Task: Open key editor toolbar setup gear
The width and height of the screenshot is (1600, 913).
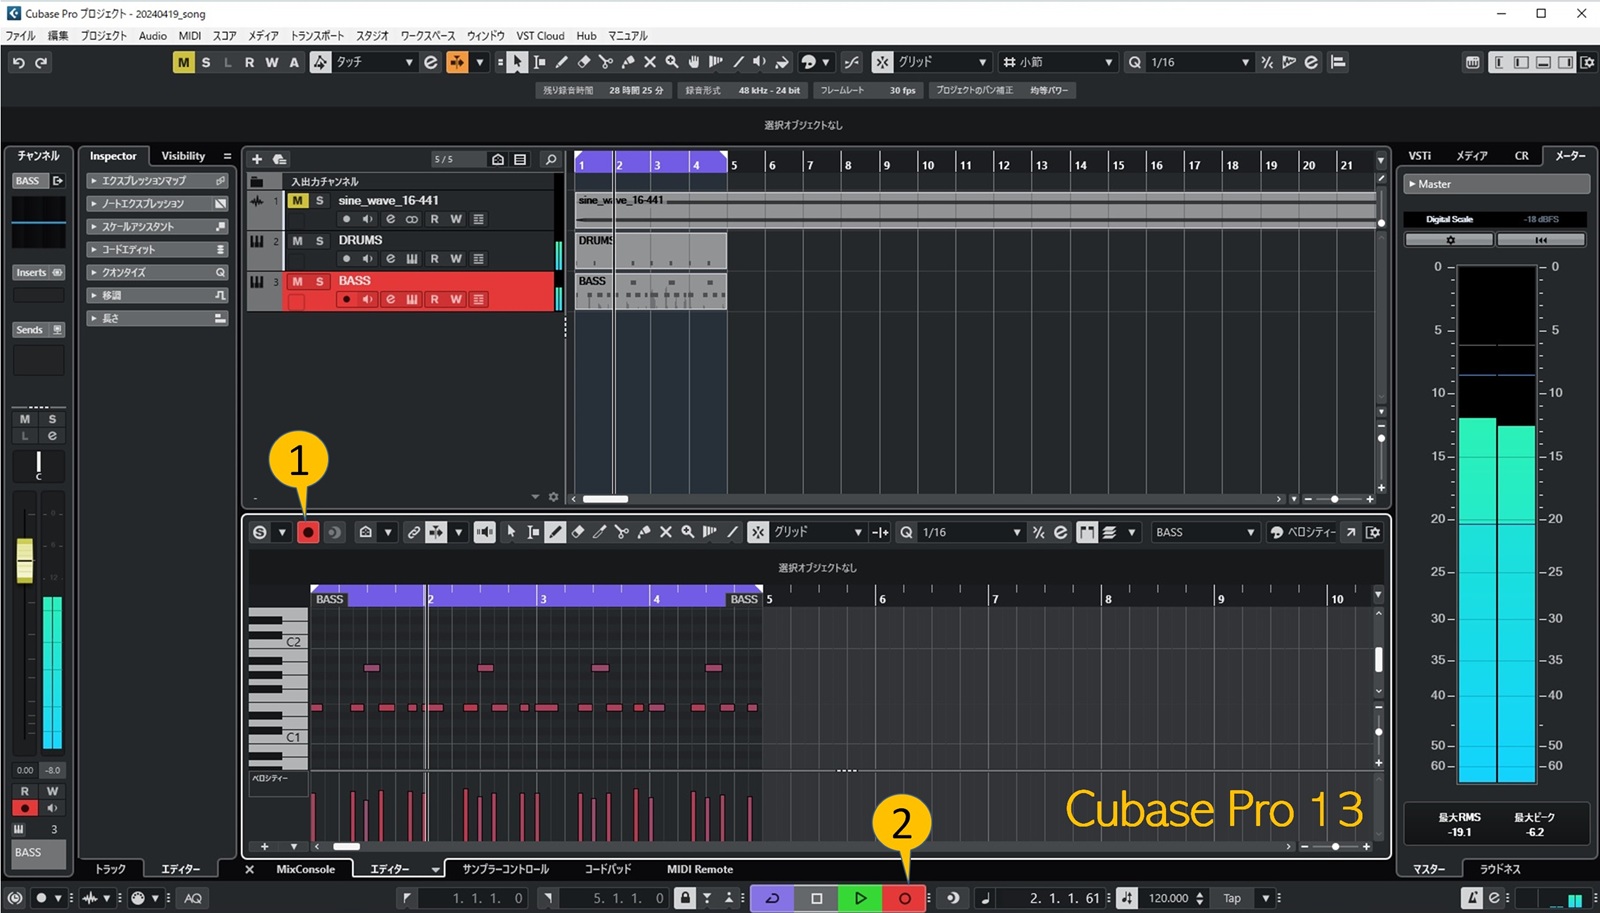Action: click(1374, 533)
